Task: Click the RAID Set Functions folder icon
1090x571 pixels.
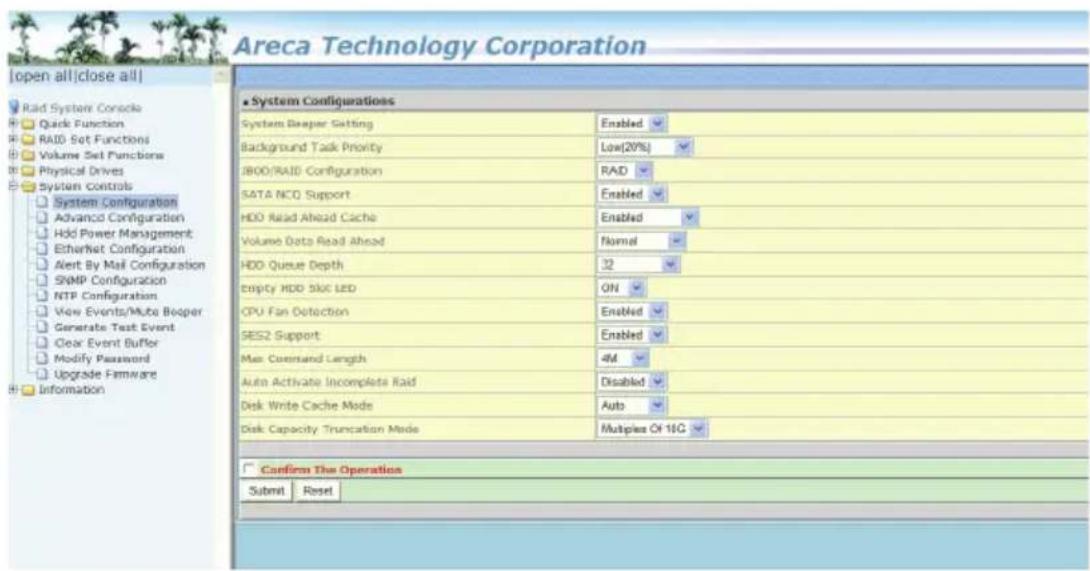Action: click(x=29, y=140)
